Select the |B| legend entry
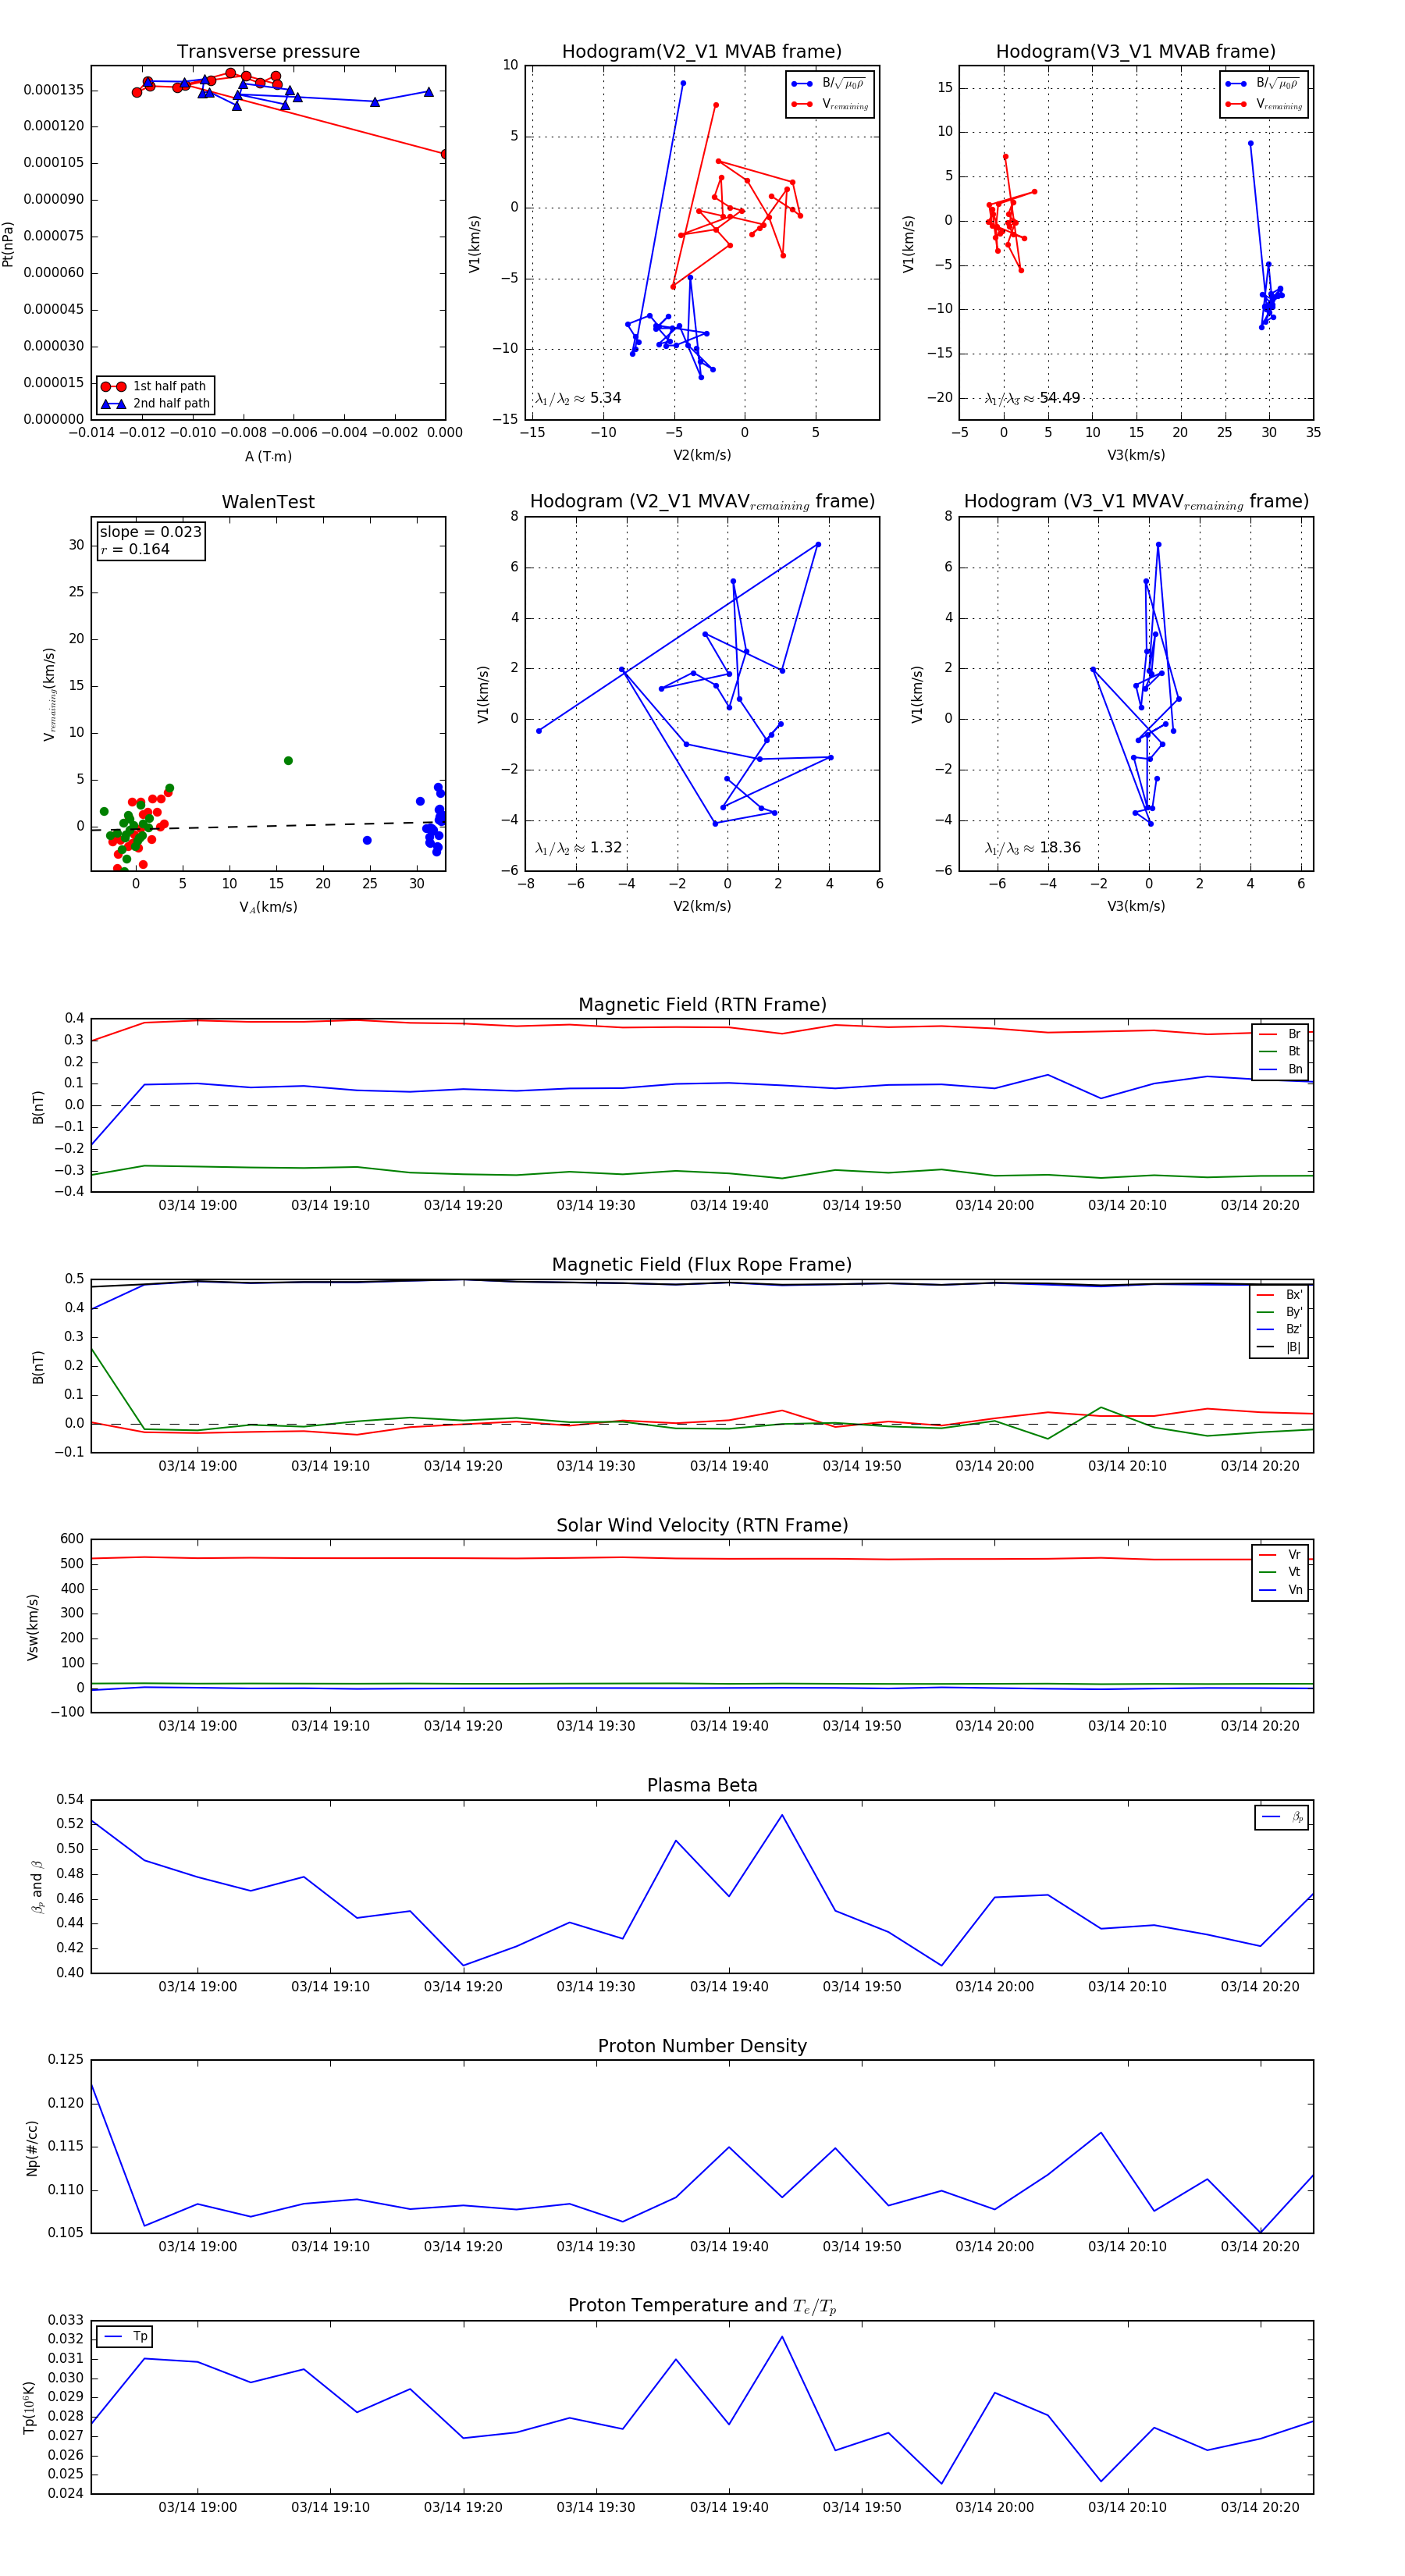The height and width of the screenshot is (2576, 1405). click(x=1281, y=1347)
